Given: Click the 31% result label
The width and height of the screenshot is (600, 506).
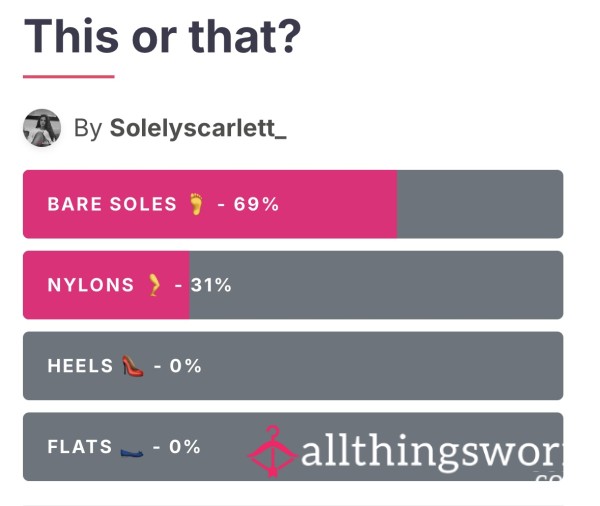Looking at the screenshot, I should [x=211, y=285].
